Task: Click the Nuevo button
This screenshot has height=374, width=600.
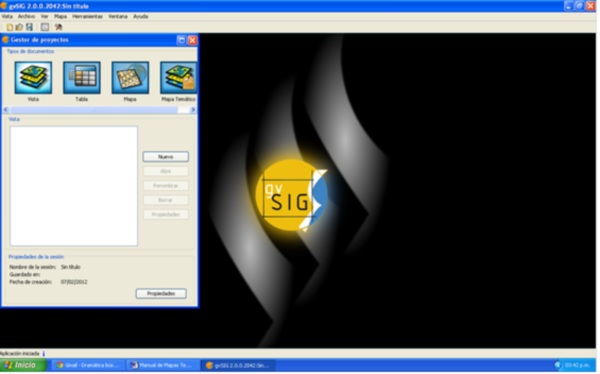Action: [166, 157]
